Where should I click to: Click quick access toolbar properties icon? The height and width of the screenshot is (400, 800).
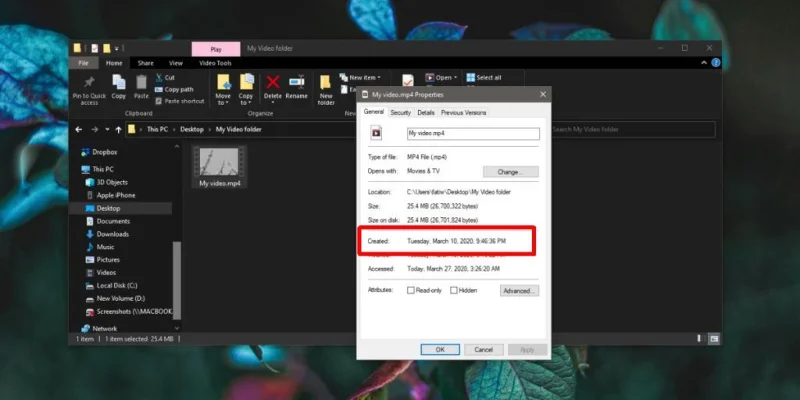(94, 48)
